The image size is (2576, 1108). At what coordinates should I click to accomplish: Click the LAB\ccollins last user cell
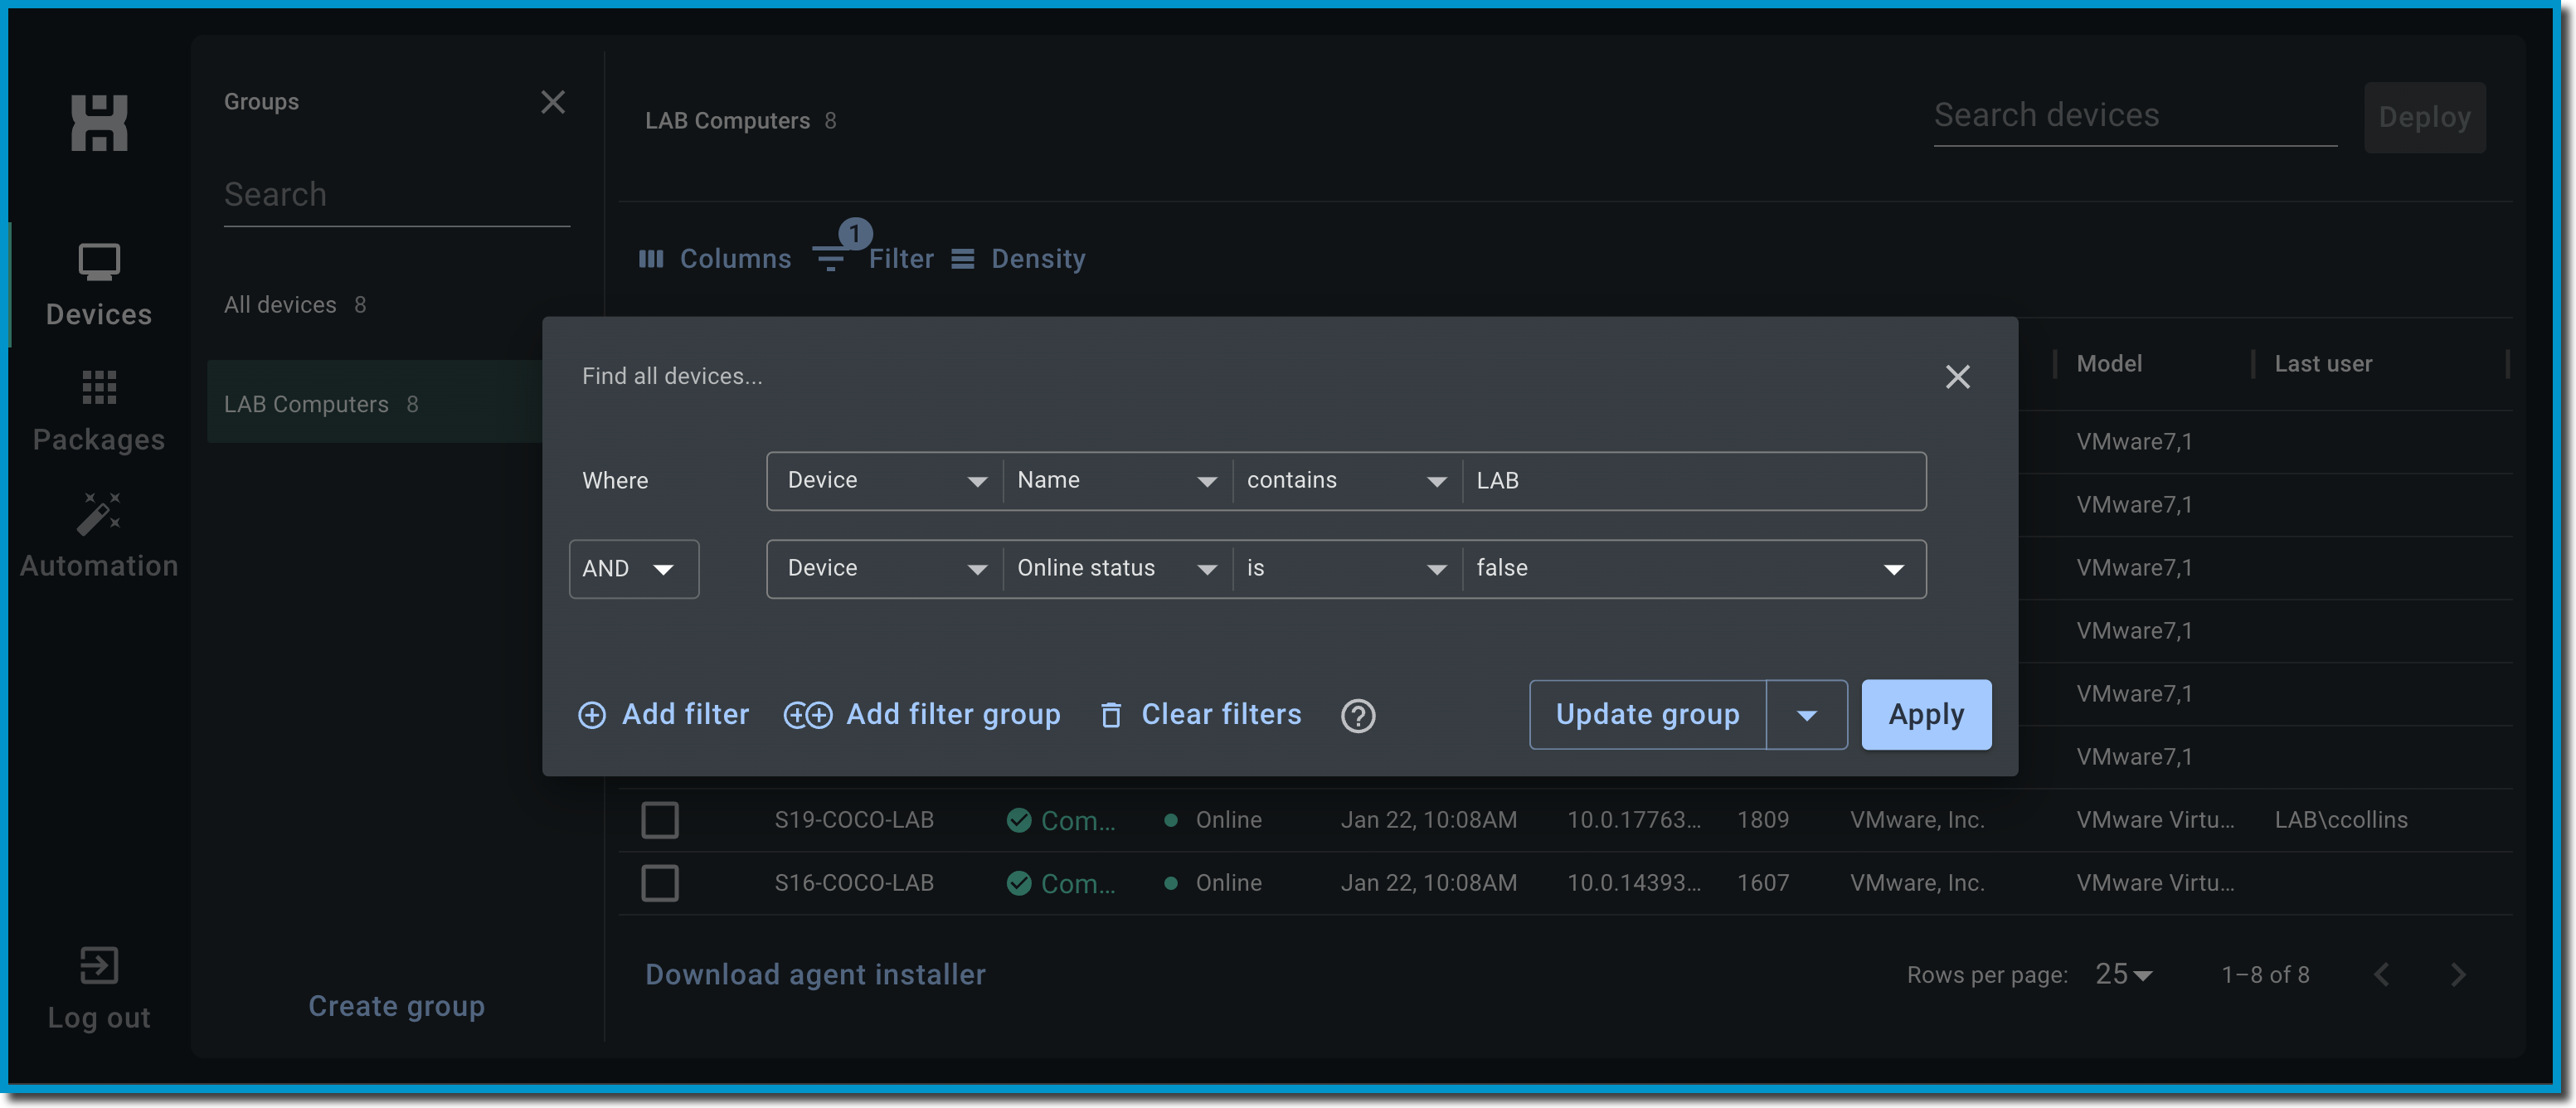2341,820
